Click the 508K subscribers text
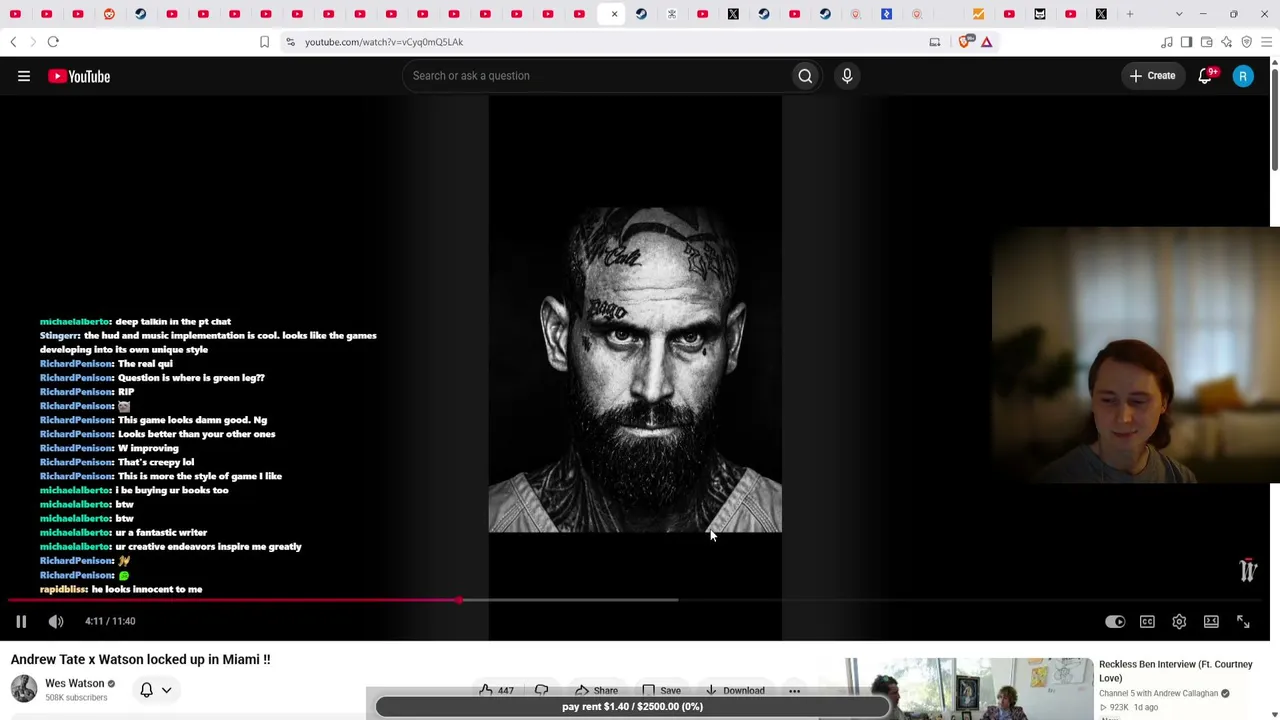This screenshot has height=720, width=1280. click(x=76, y=698)
